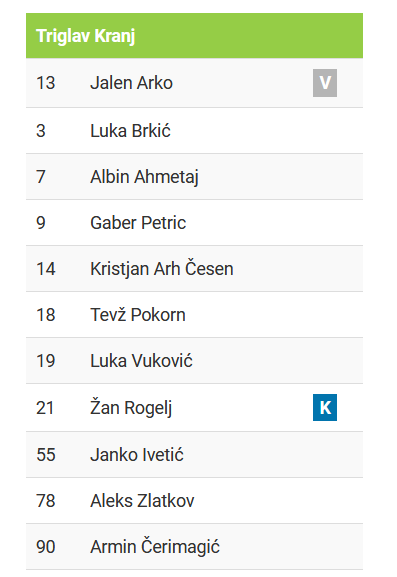Click jersey number 90
This screenshot has height=577, width=397.
coord(46,546)
